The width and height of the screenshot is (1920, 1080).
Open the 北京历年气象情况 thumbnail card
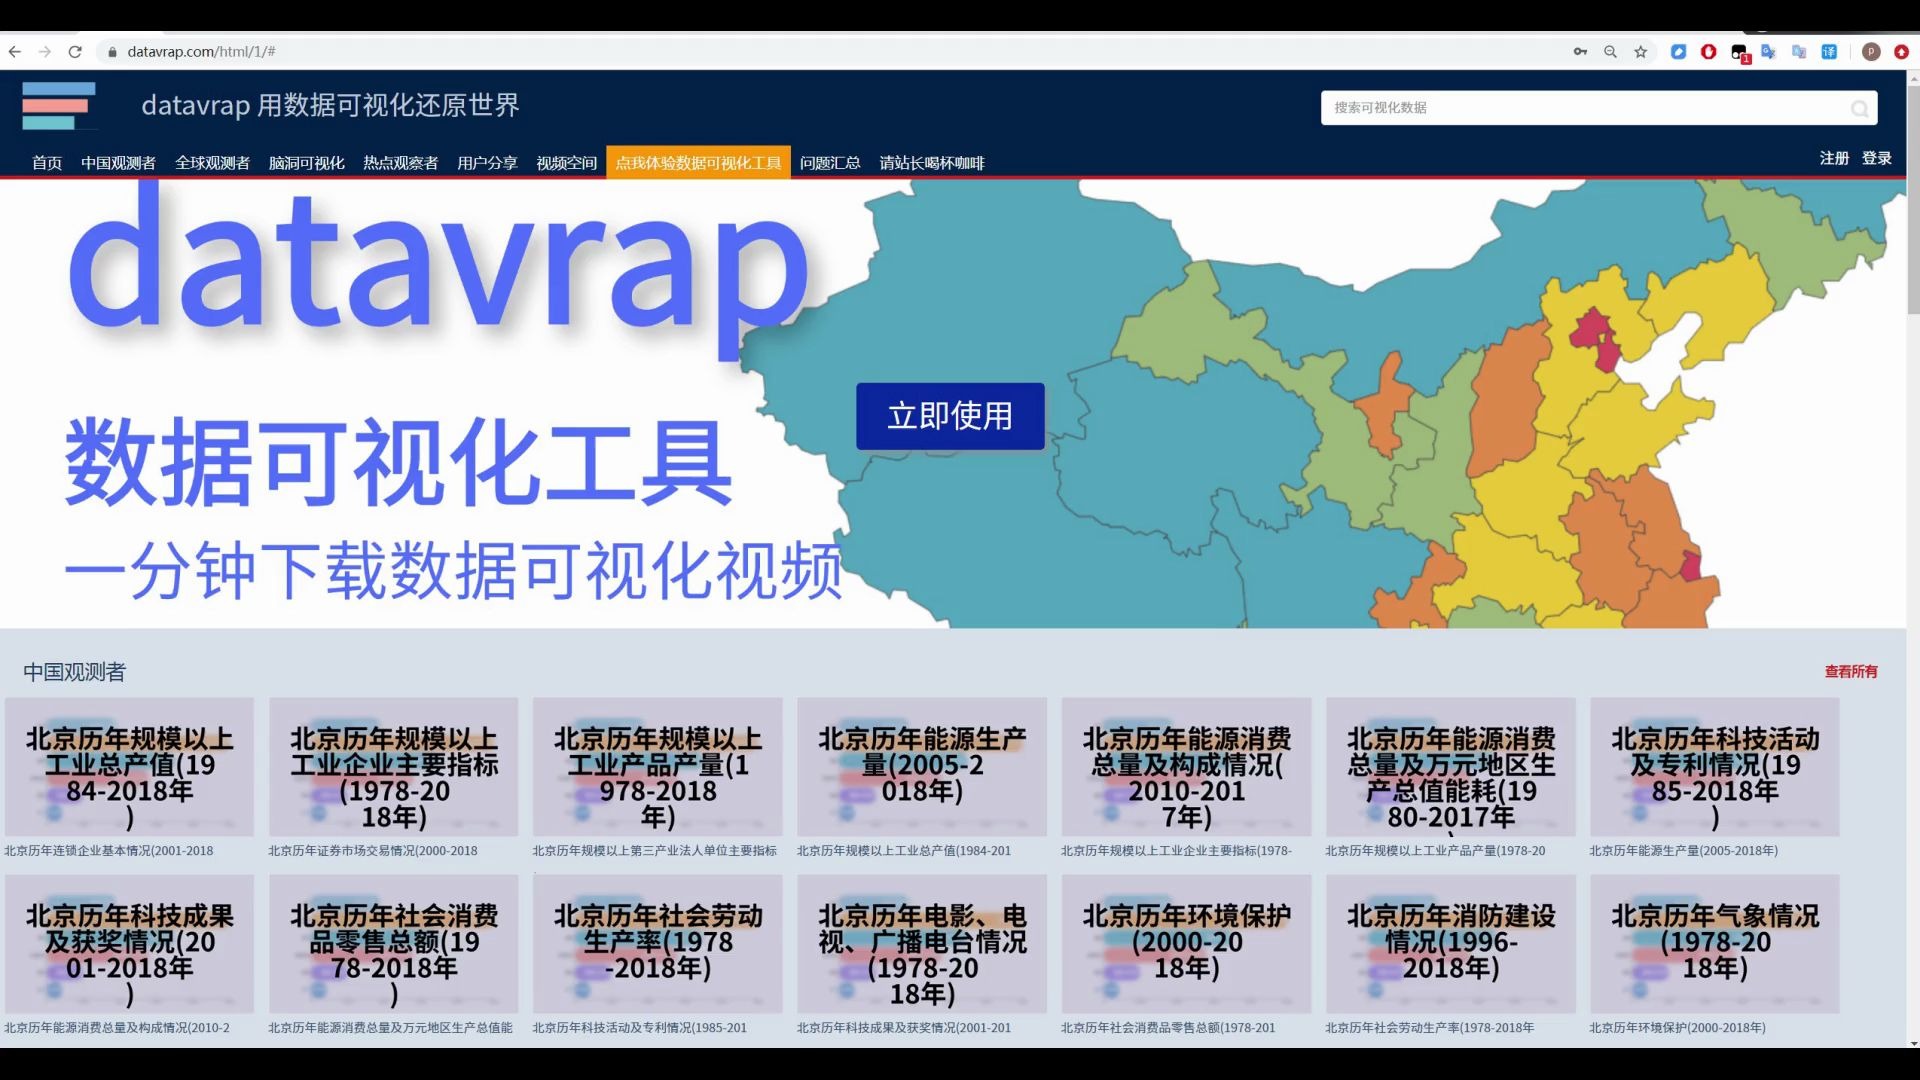click(x=1714, y=943)
